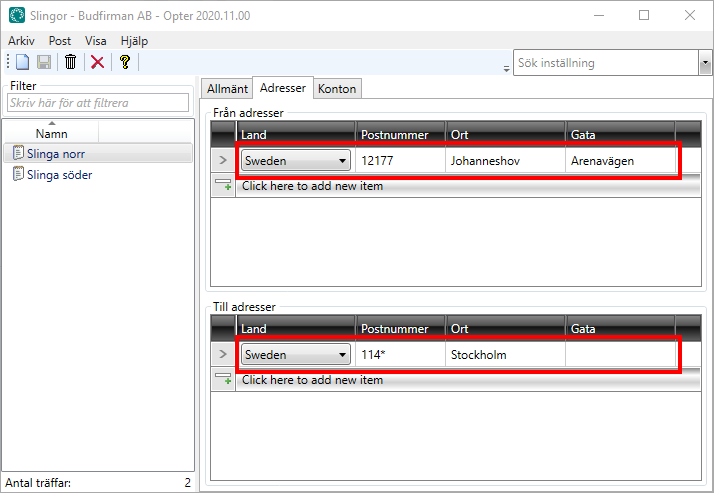The image size is (714, 493).
Task: Open the Arkiv menu
Action: point(21,40)
